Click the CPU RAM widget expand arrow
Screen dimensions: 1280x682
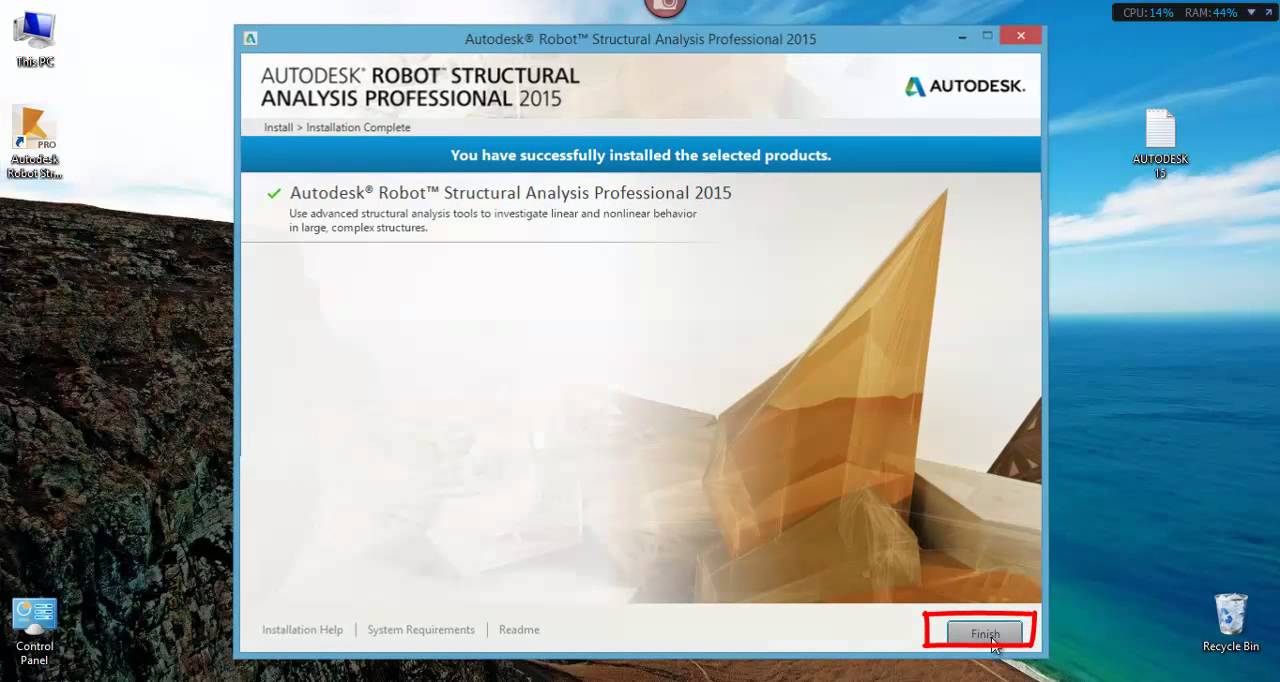click(x=1268, y=13)
